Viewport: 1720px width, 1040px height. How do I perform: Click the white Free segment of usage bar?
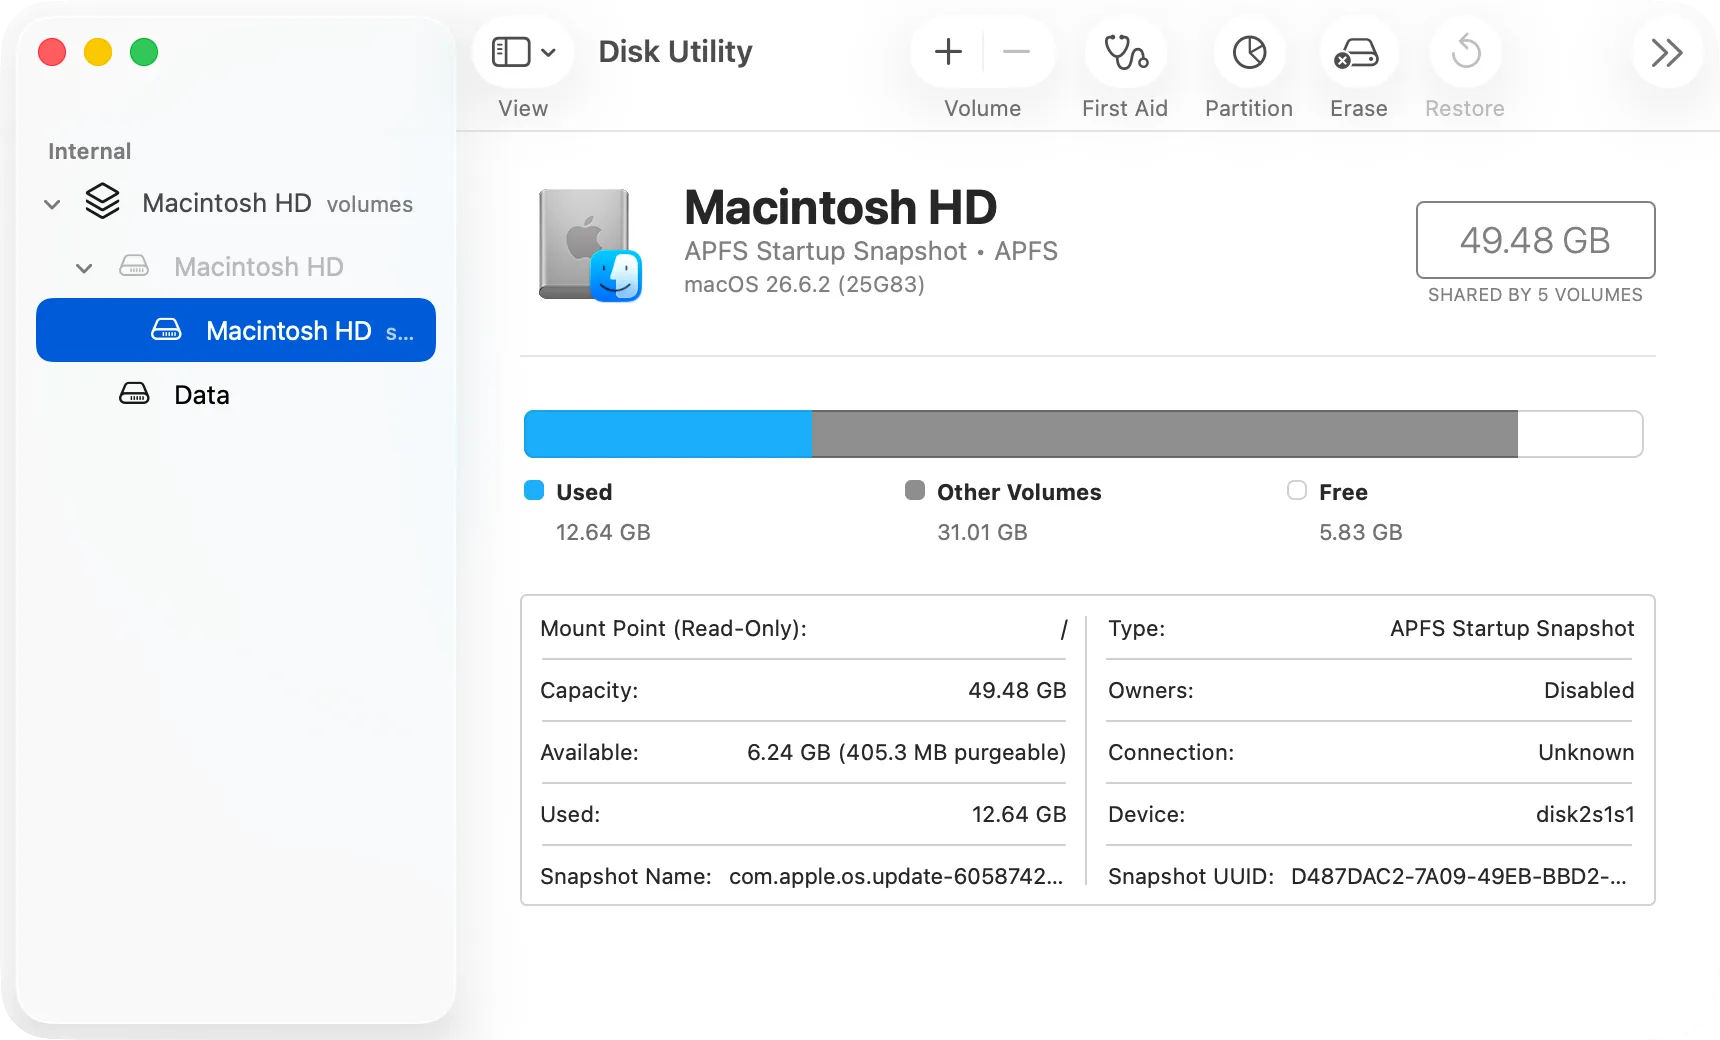coord(1580,434)
